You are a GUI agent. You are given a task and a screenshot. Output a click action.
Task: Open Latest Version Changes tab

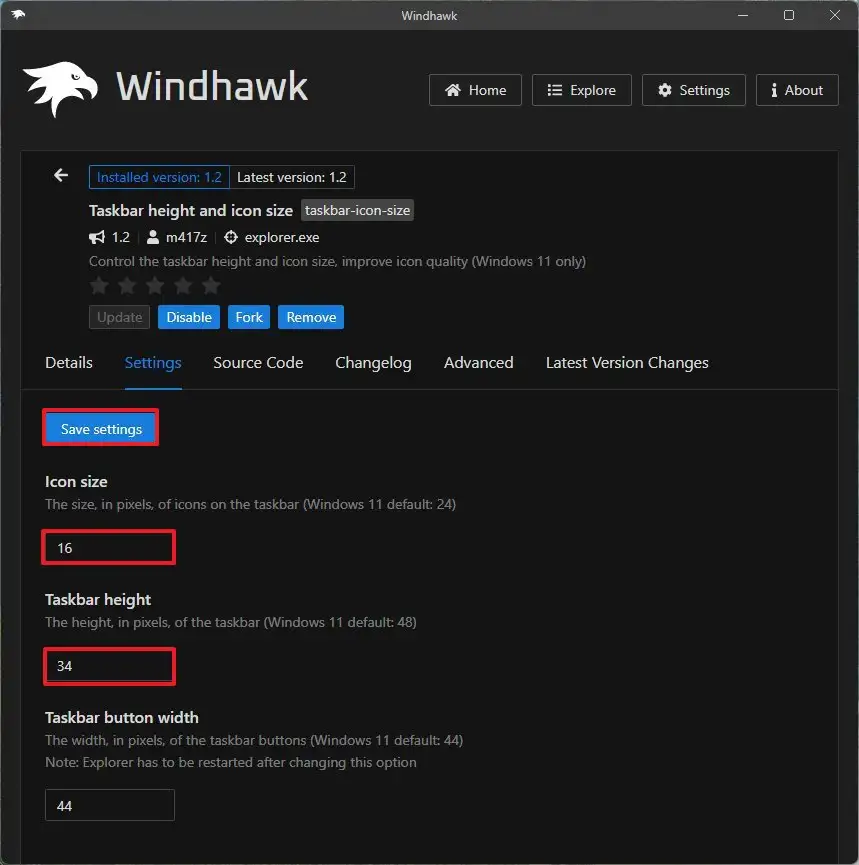[627, 362]
